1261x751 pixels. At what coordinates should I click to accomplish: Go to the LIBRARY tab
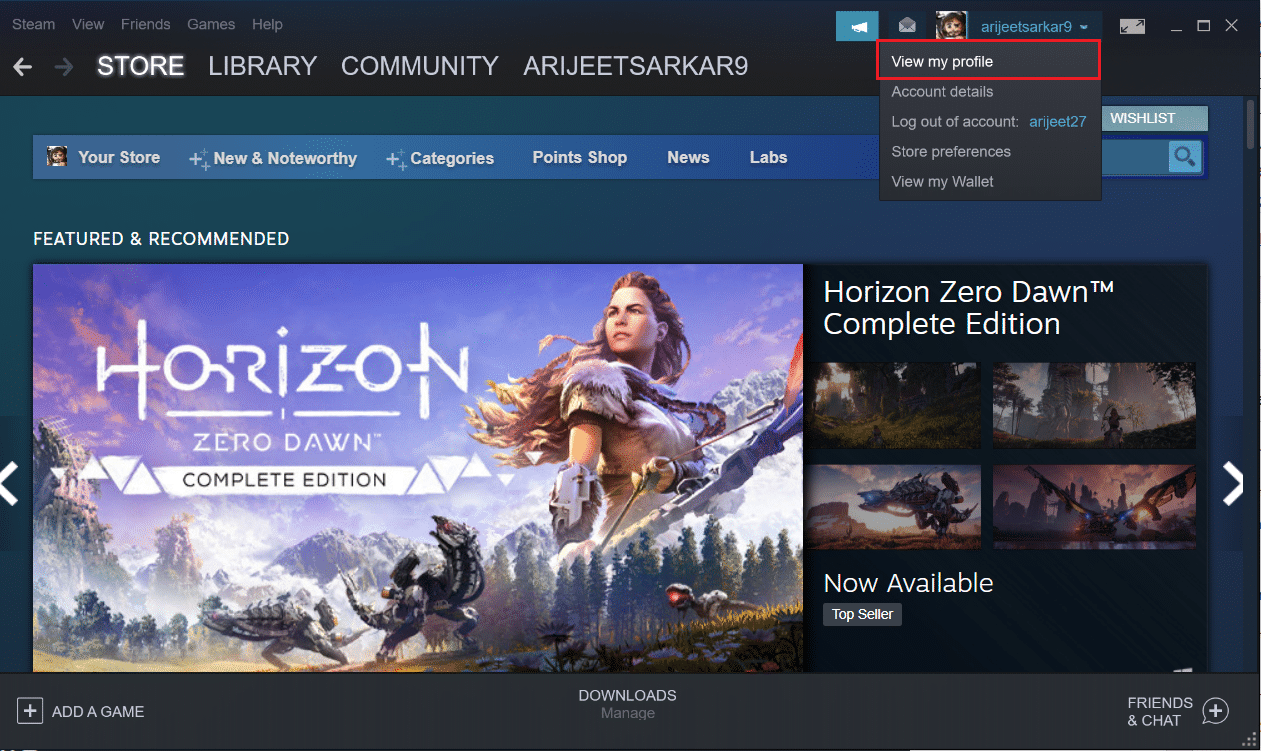(262, 66)
